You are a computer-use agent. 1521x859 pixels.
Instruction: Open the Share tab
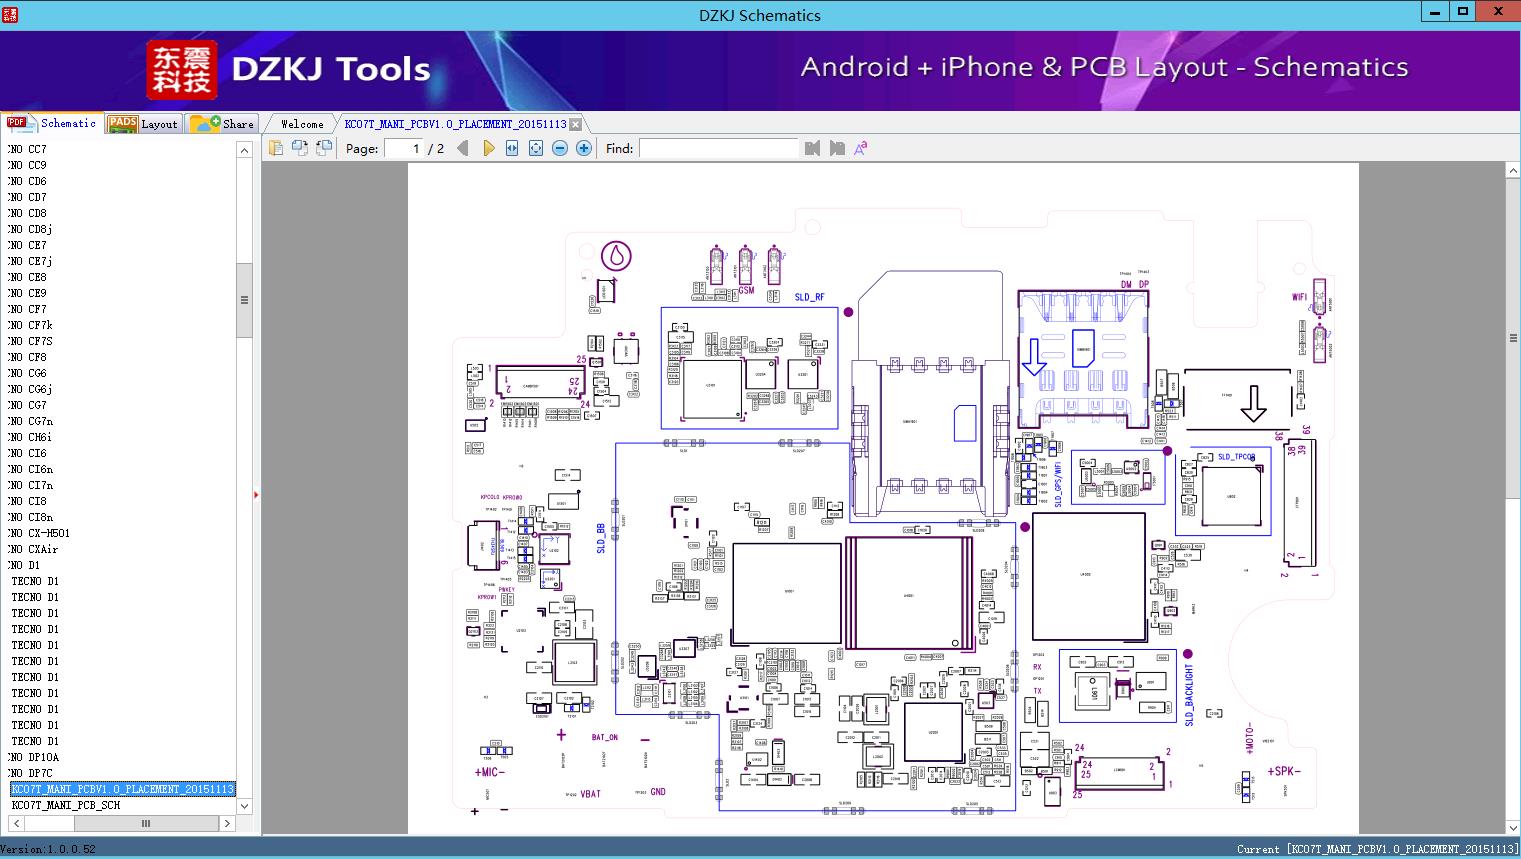click(222, 123)
